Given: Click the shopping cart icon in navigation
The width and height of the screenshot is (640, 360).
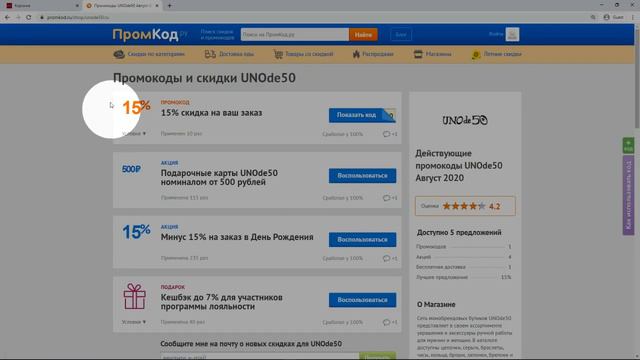Looking at the screenshot, I should 278,54.
